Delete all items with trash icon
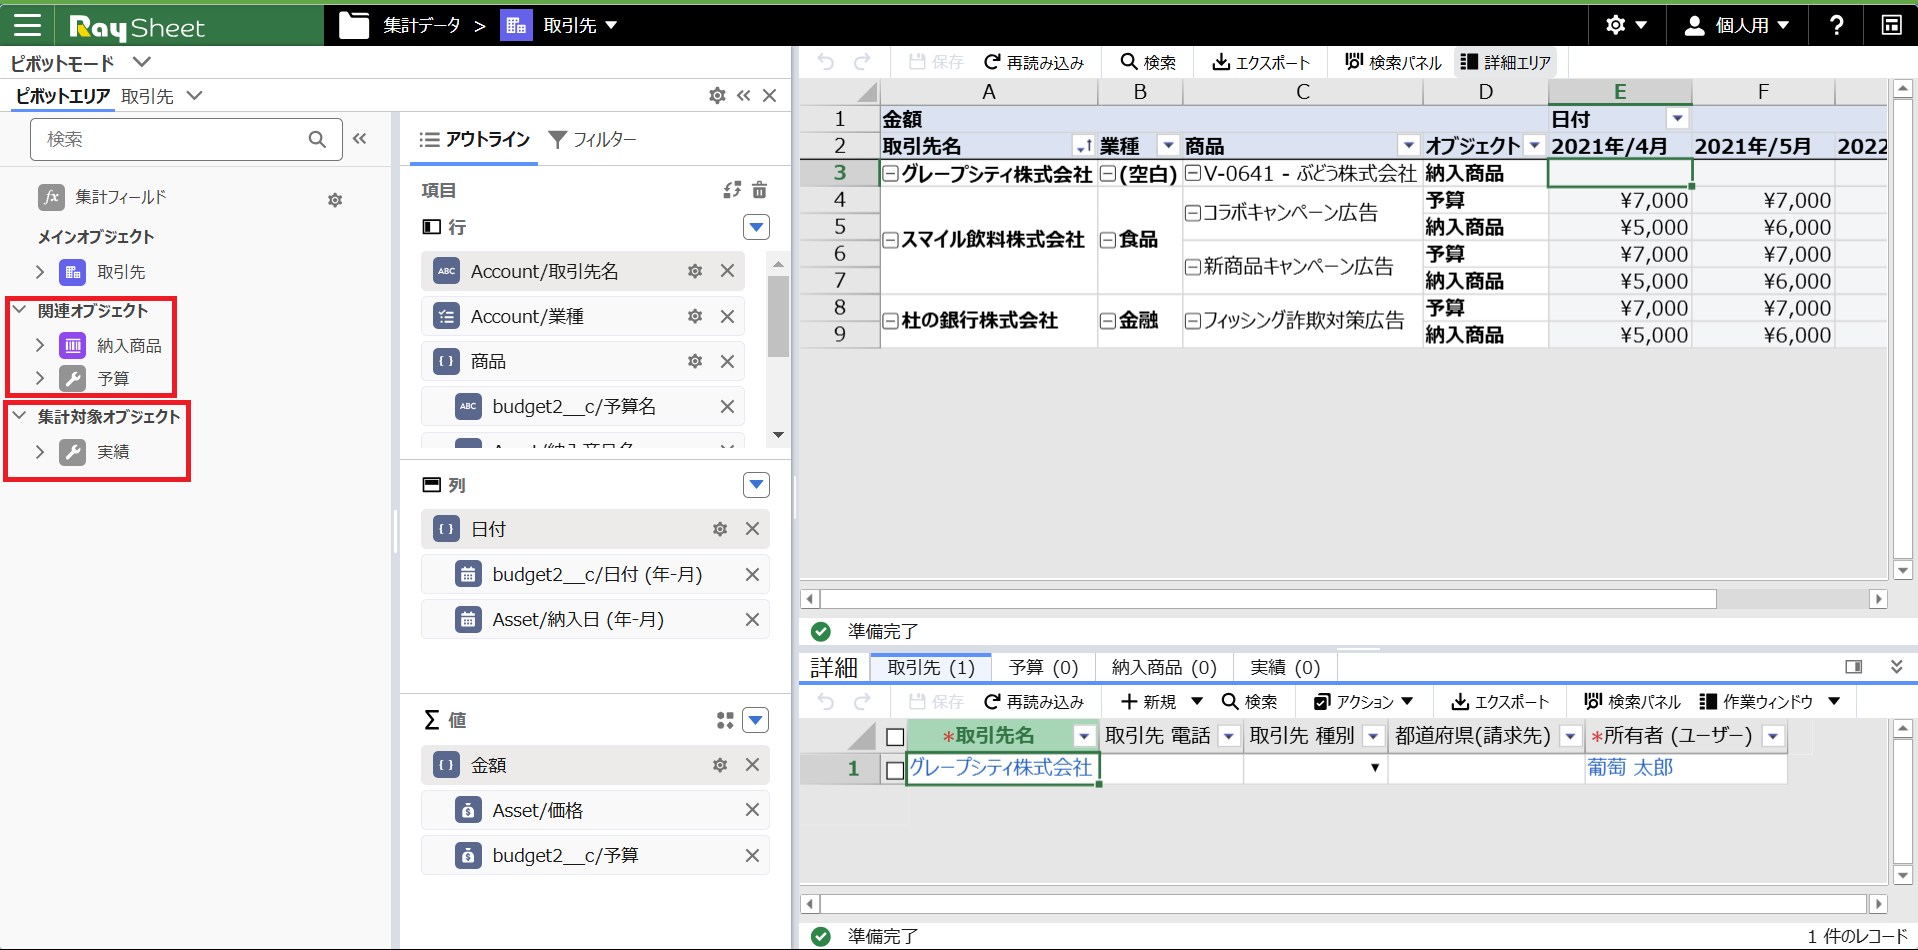This screenshot has width=1918, height=950. (x=759, y=190)
